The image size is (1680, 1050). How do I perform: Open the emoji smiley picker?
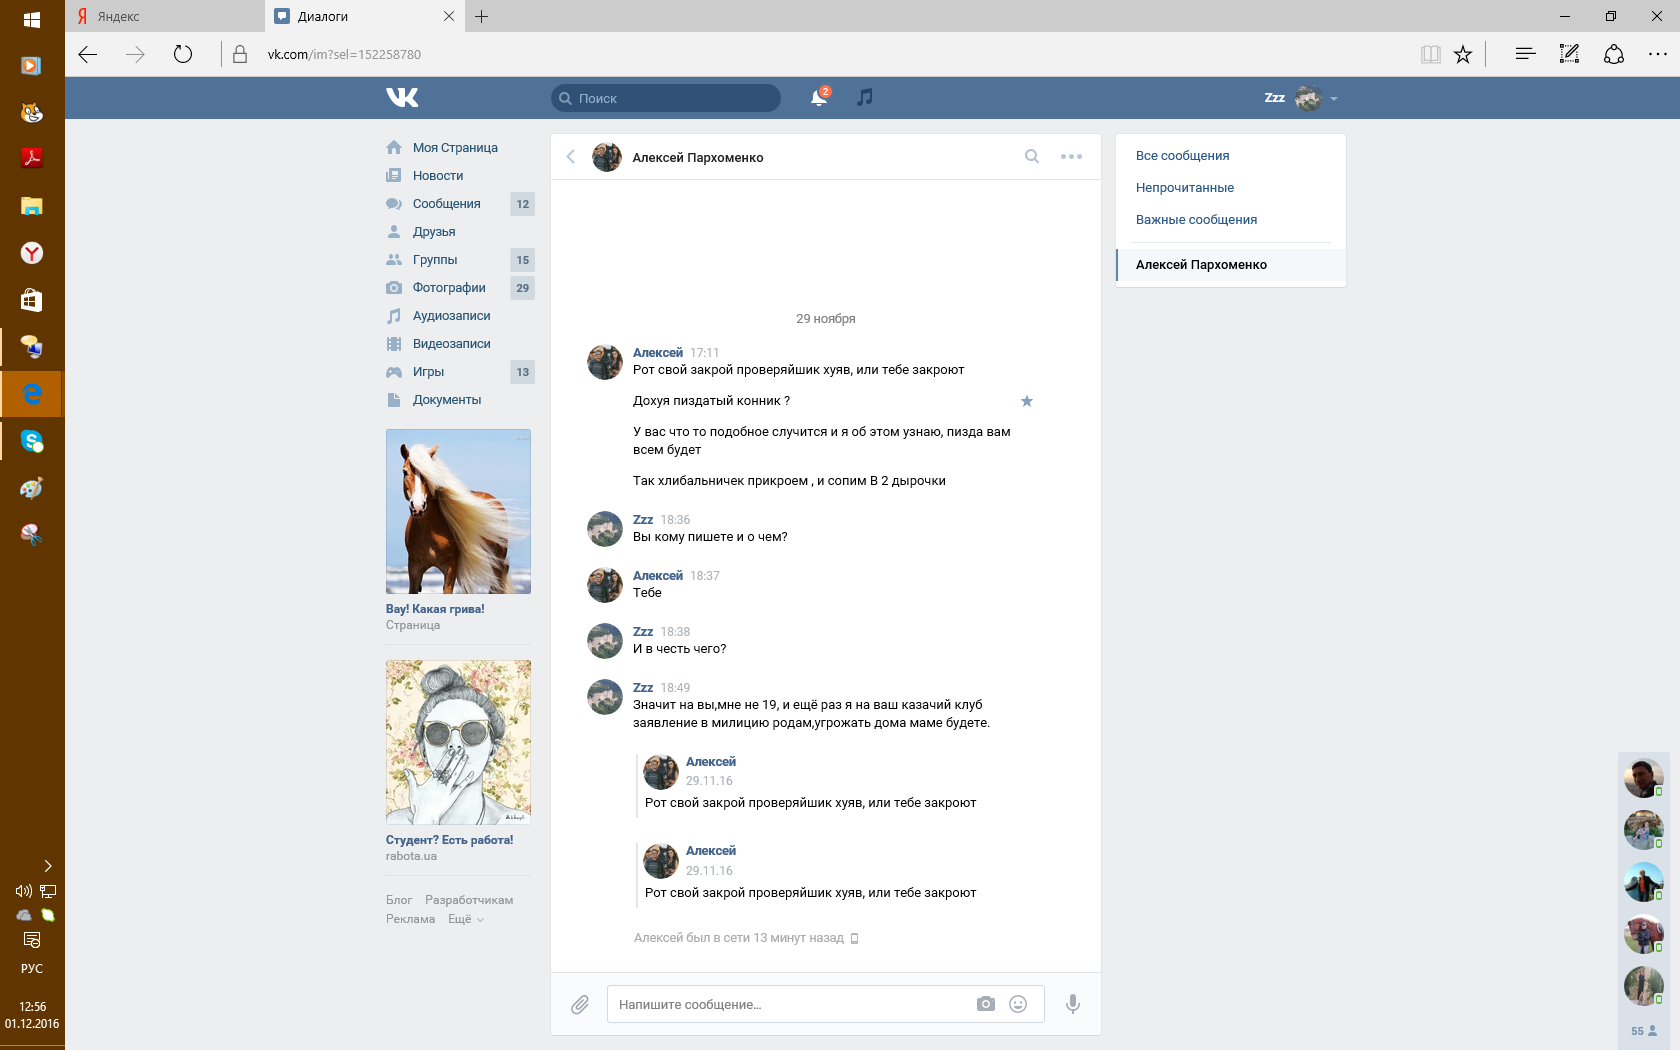[1018, 1004]
